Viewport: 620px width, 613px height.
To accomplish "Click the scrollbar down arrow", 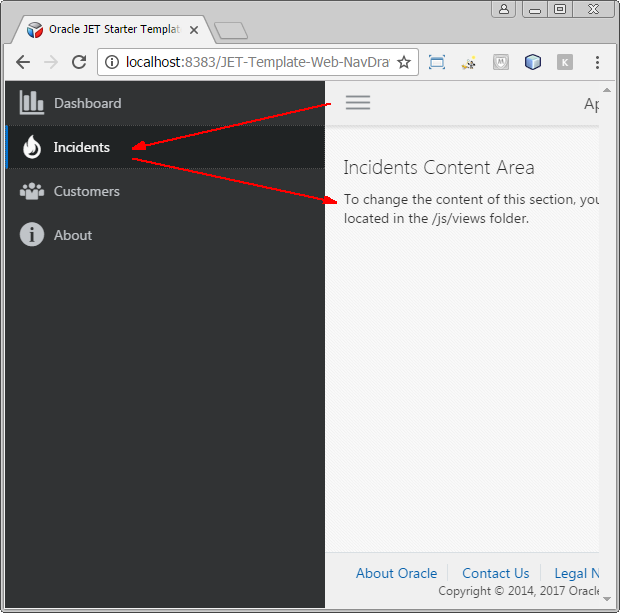I will 607,599.
